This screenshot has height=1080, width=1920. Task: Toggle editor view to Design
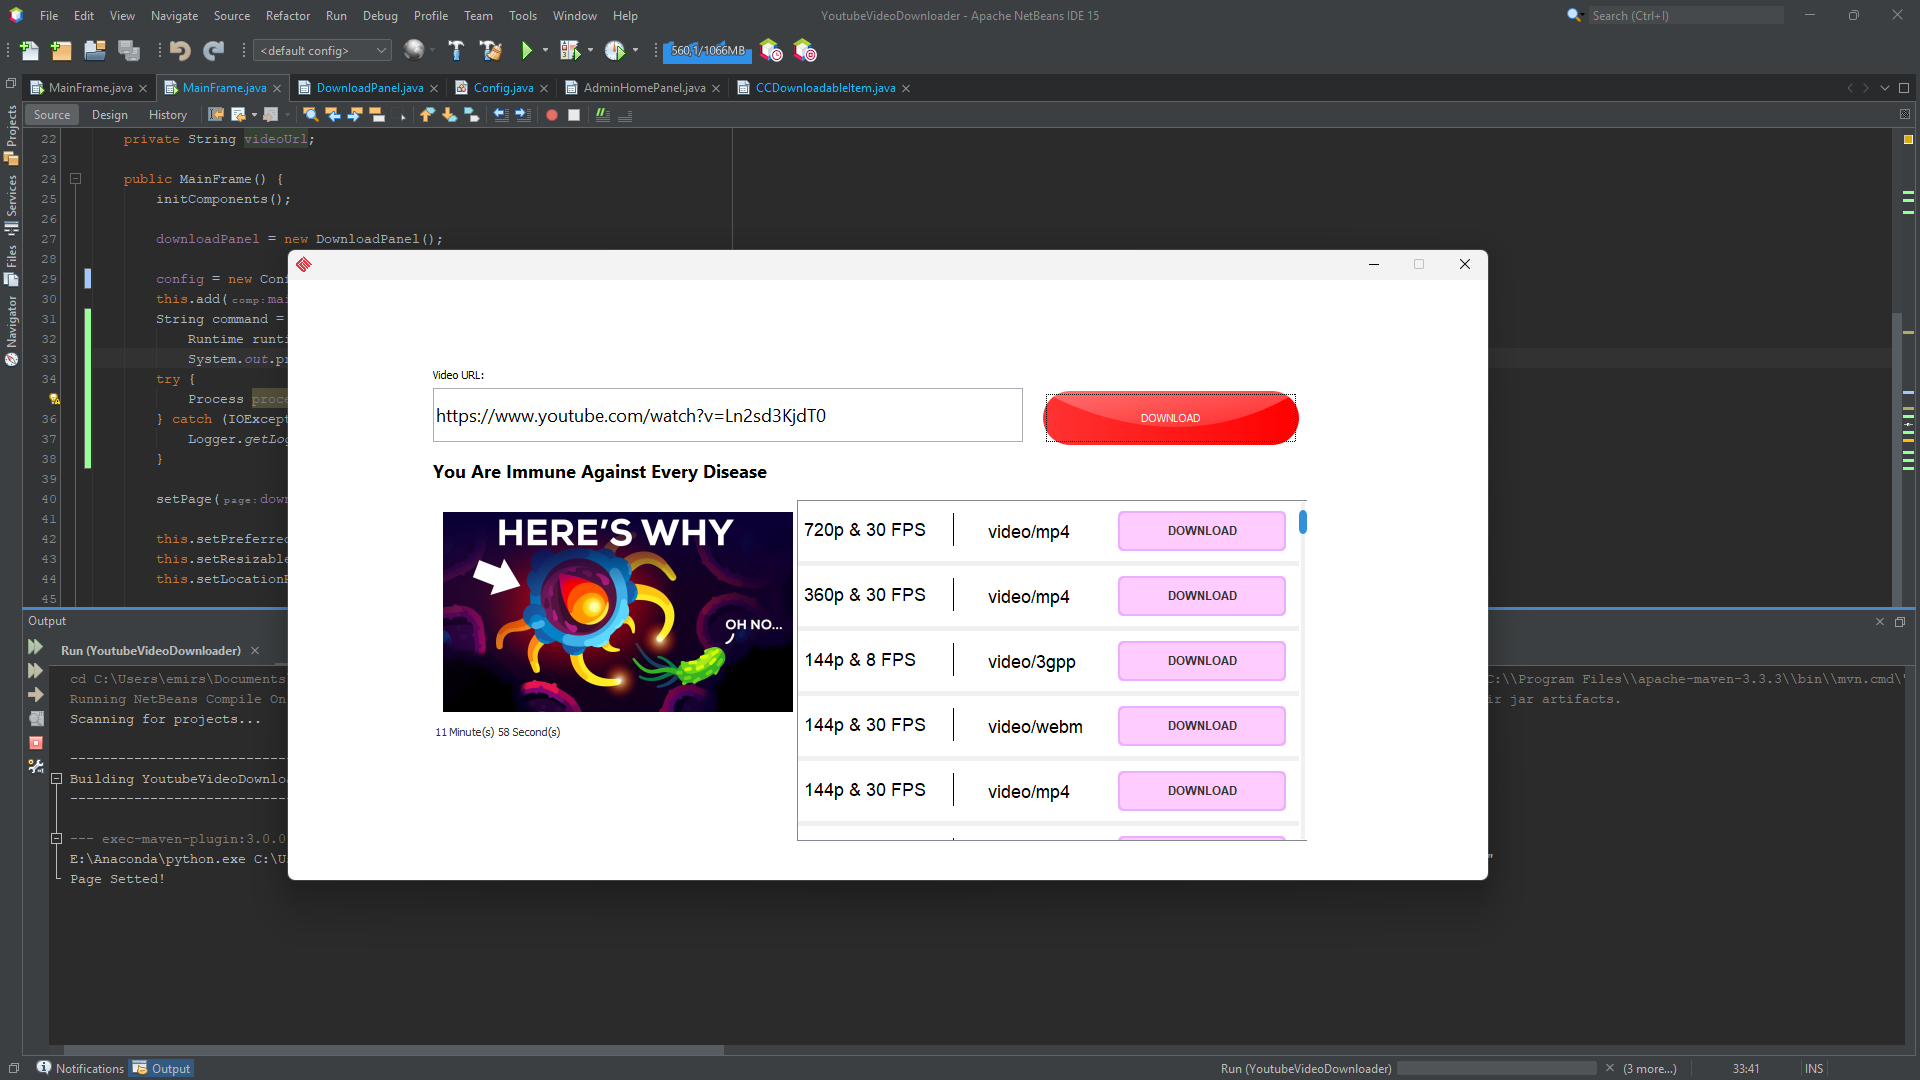point(109,115)
